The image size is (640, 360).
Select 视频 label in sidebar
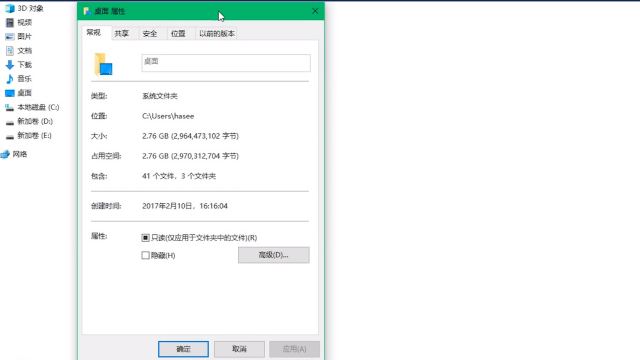click(x=24, y=22)
